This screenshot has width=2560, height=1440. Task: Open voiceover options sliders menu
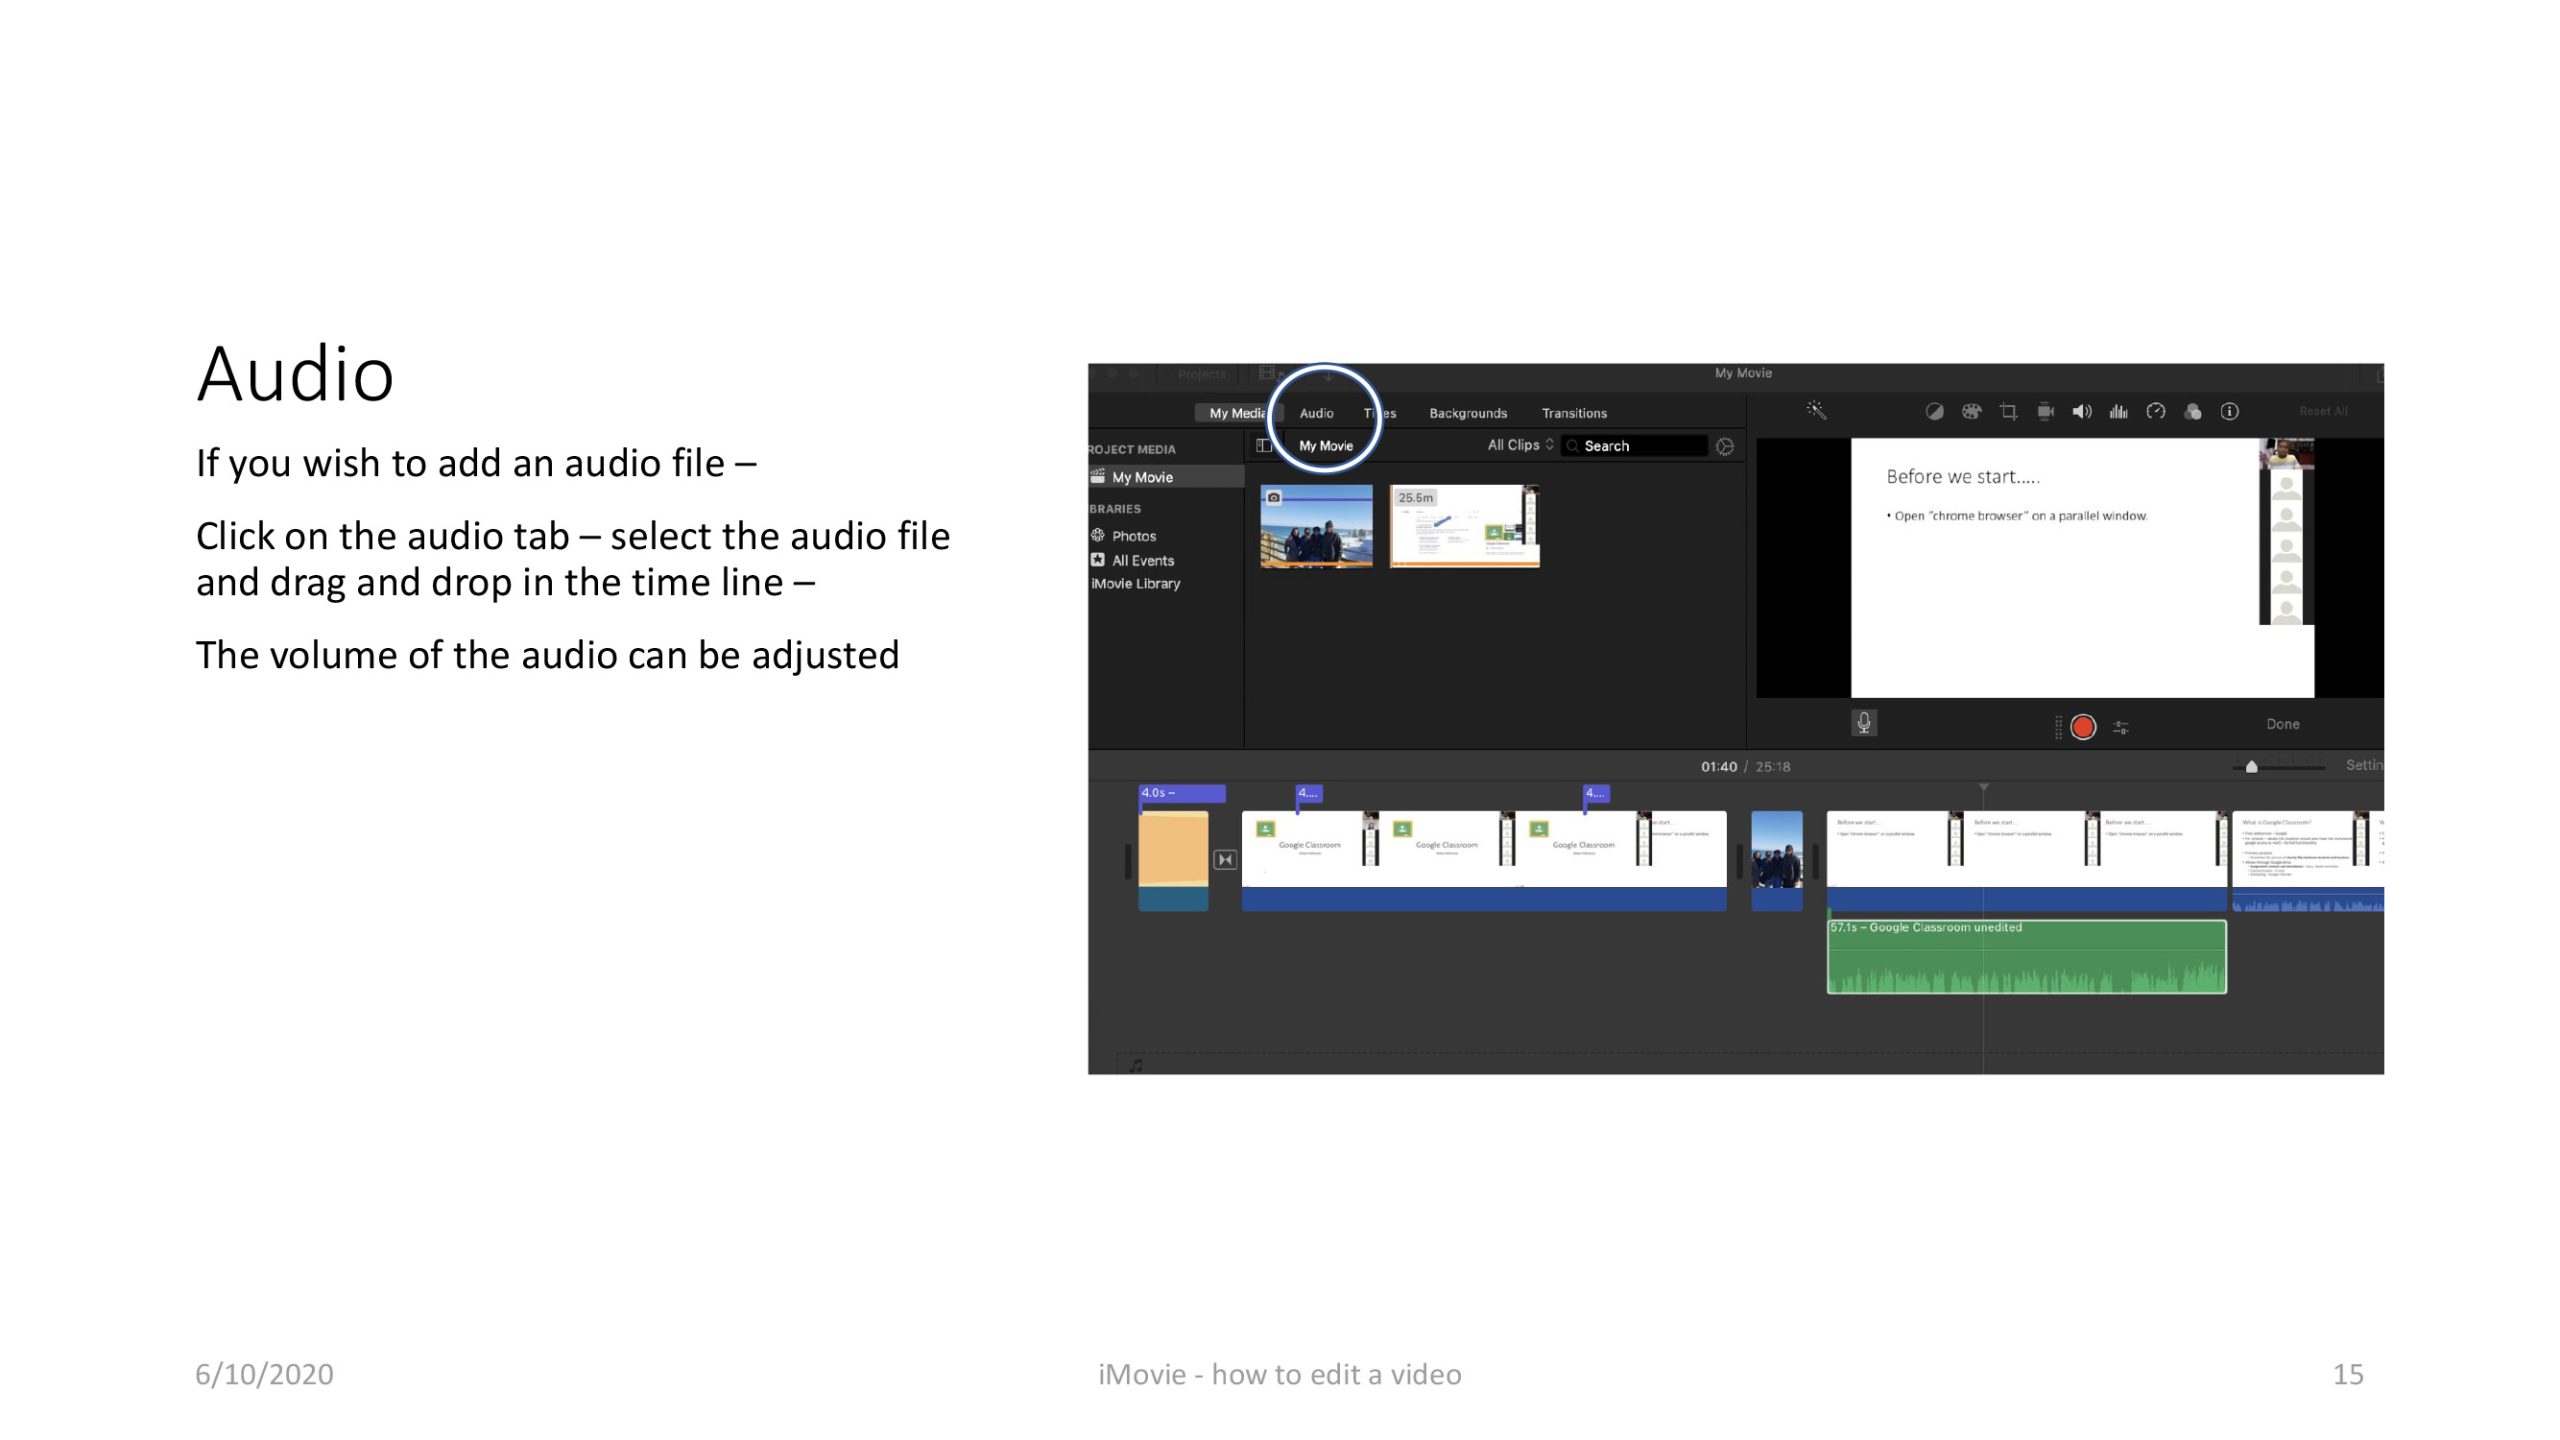point(2121,728)
